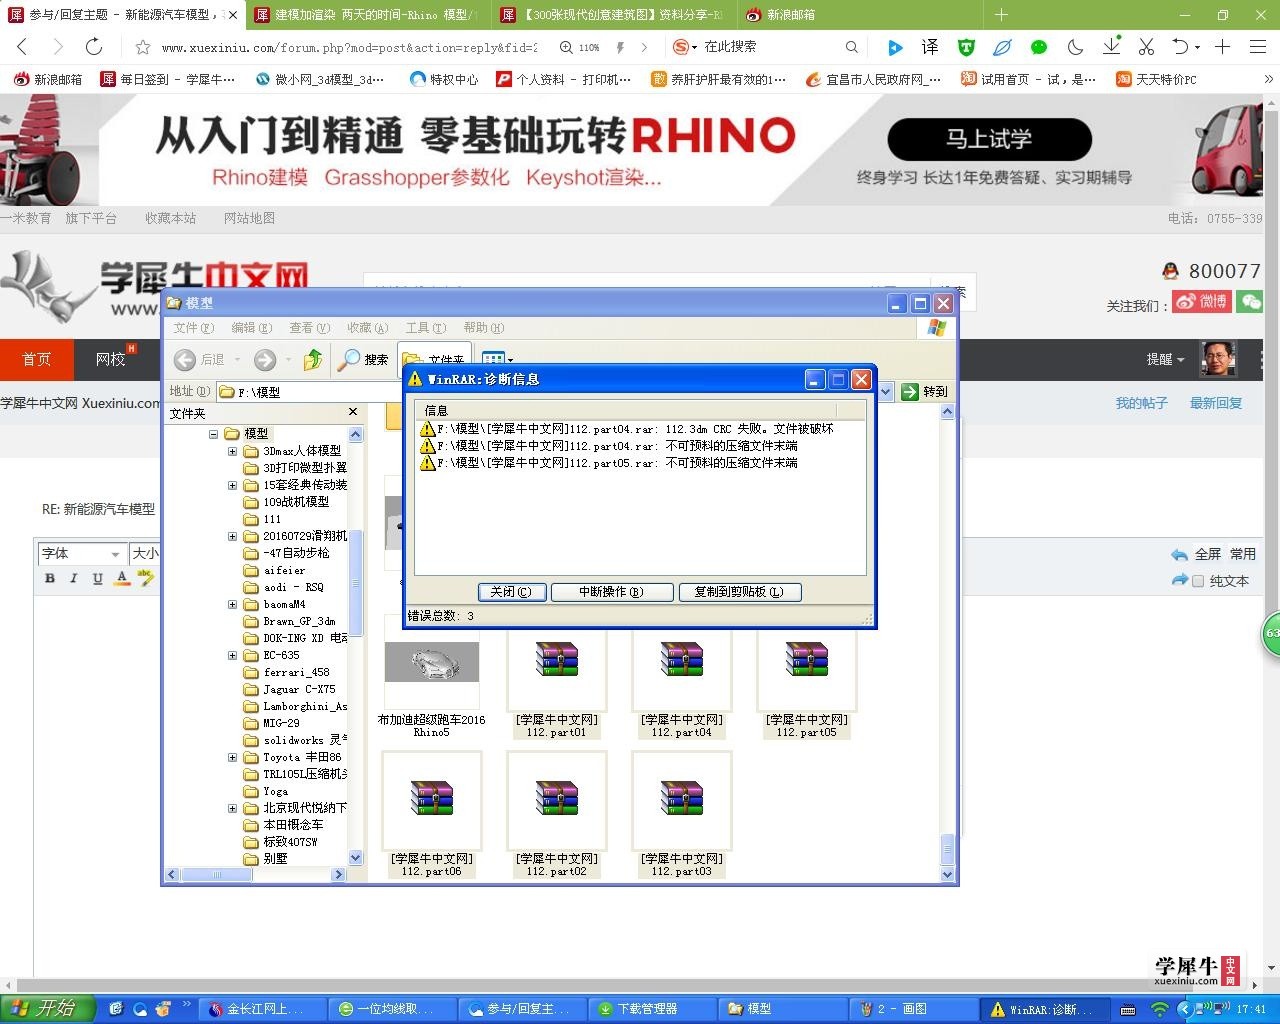Toggle bold in reply editor
The height and width of the screenshot is (1024, 1280).
click(50, 578)
